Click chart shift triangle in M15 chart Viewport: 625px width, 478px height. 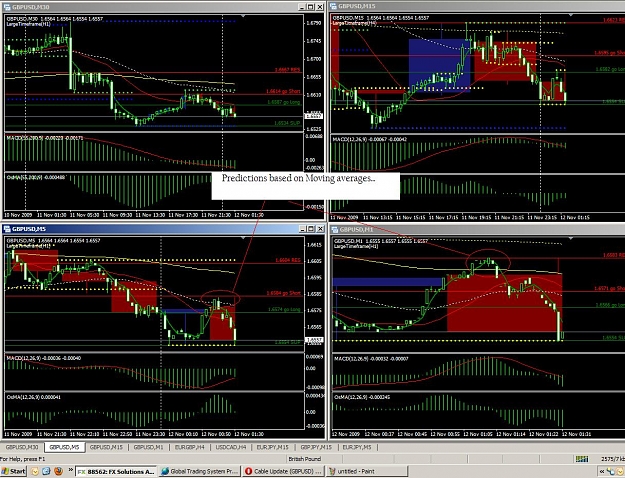click(571, 15)
